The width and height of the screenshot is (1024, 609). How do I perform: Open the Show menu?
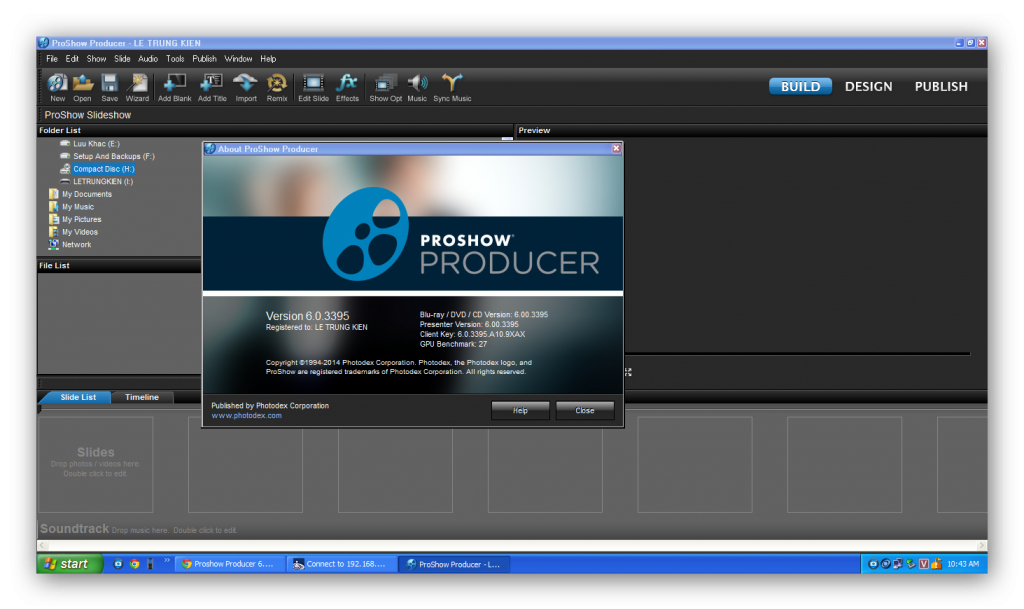(x=96, y=59)
